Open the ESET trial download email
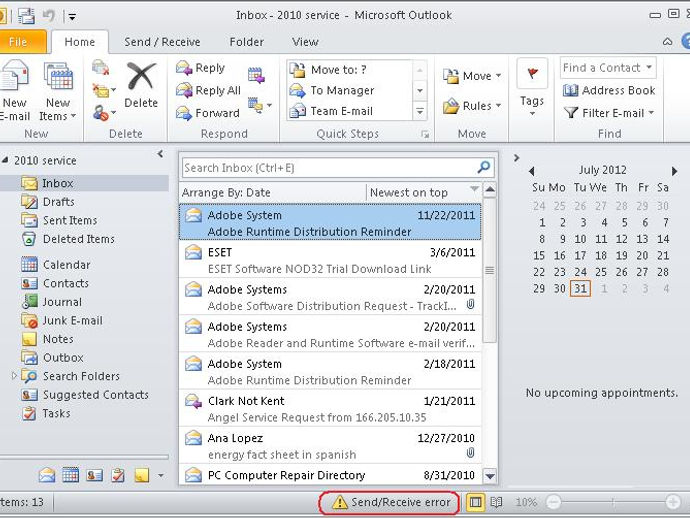The width and height of the screenshot is (690, 518). point(330,260)
